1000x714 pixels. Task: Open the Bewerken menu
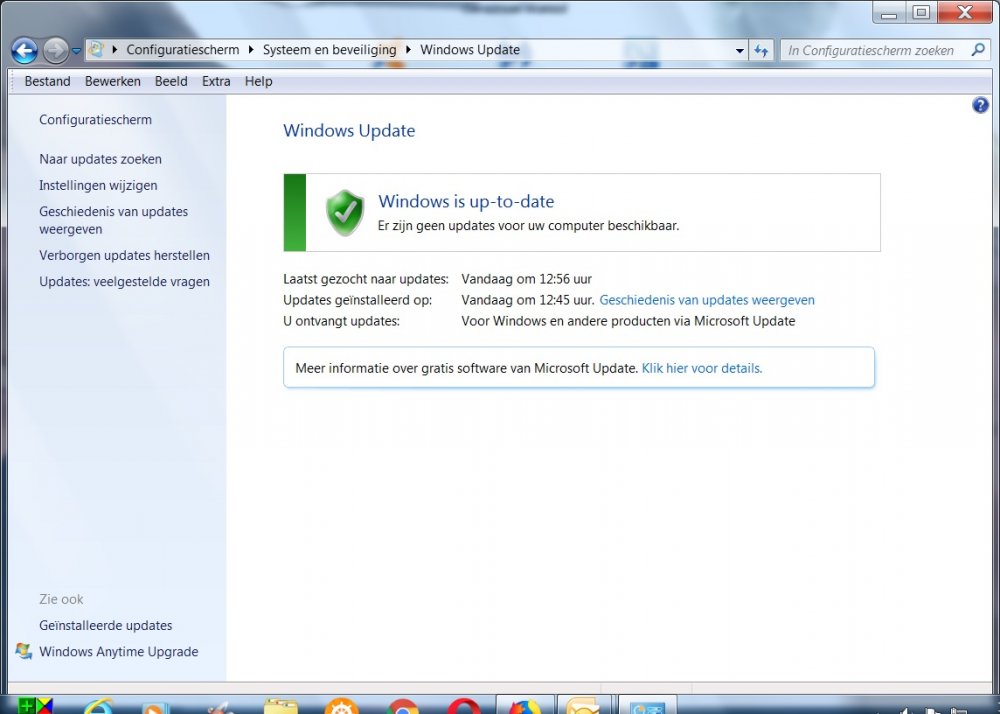(x=113, y=82)
